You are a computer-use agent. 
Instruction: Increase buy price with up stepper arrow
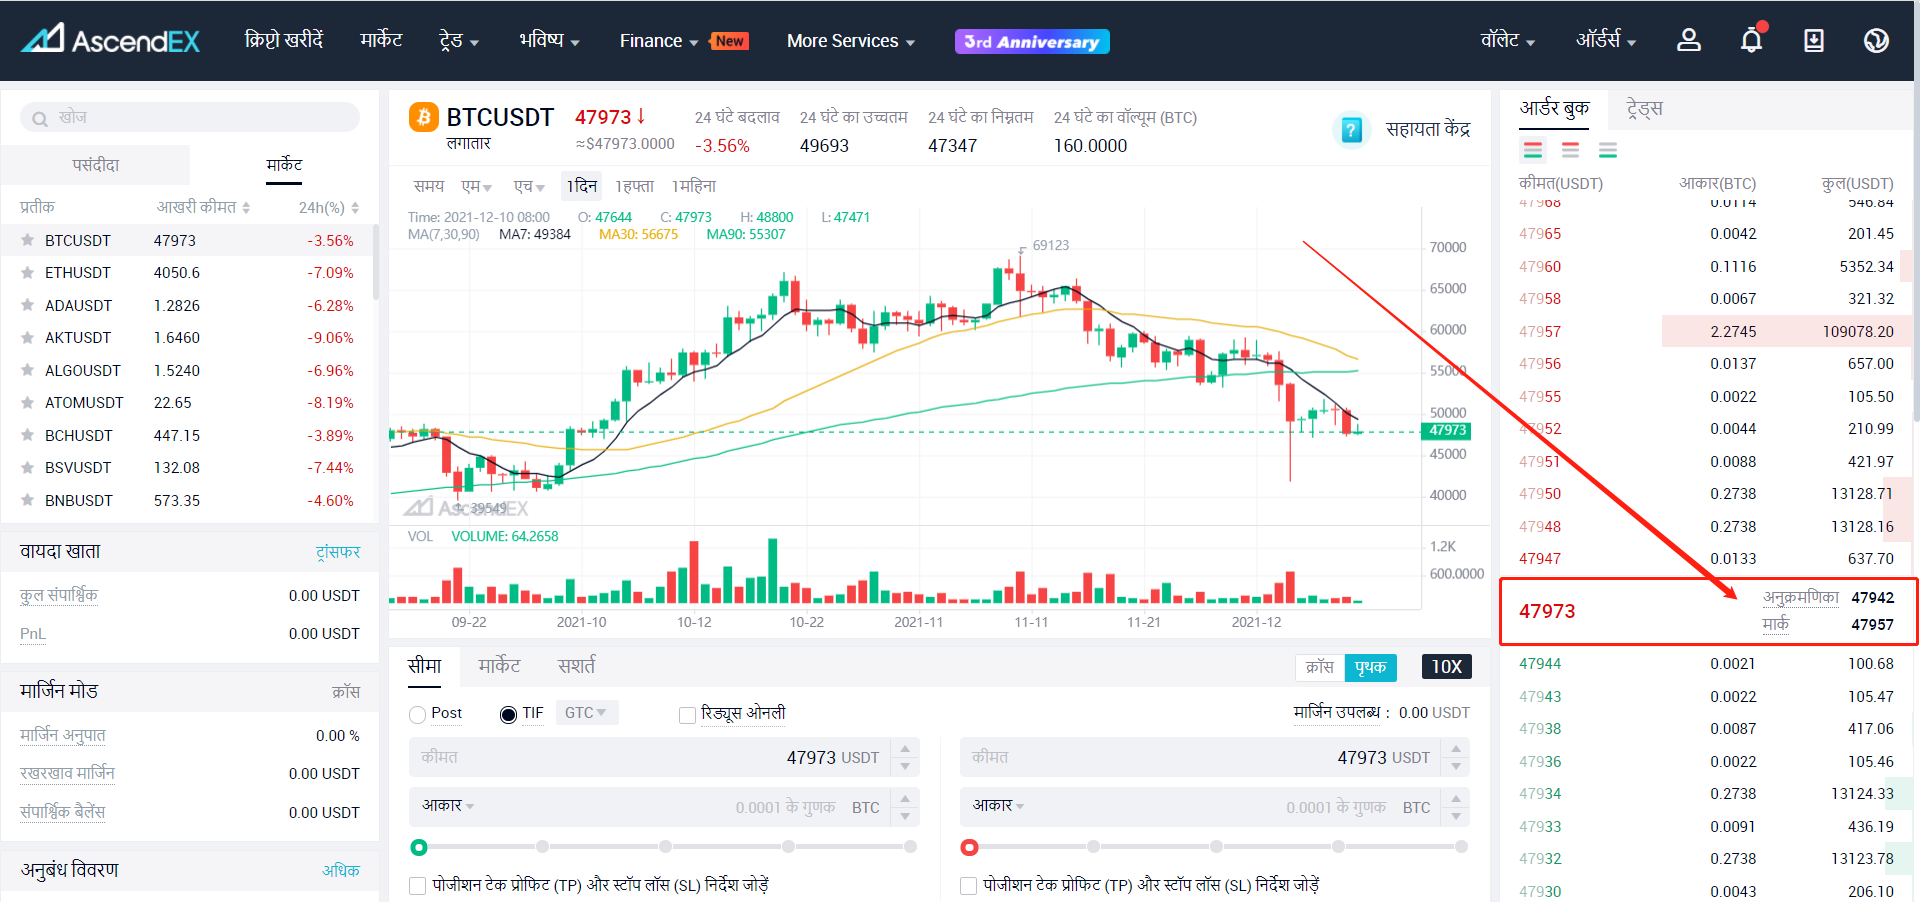coord(905,748)
